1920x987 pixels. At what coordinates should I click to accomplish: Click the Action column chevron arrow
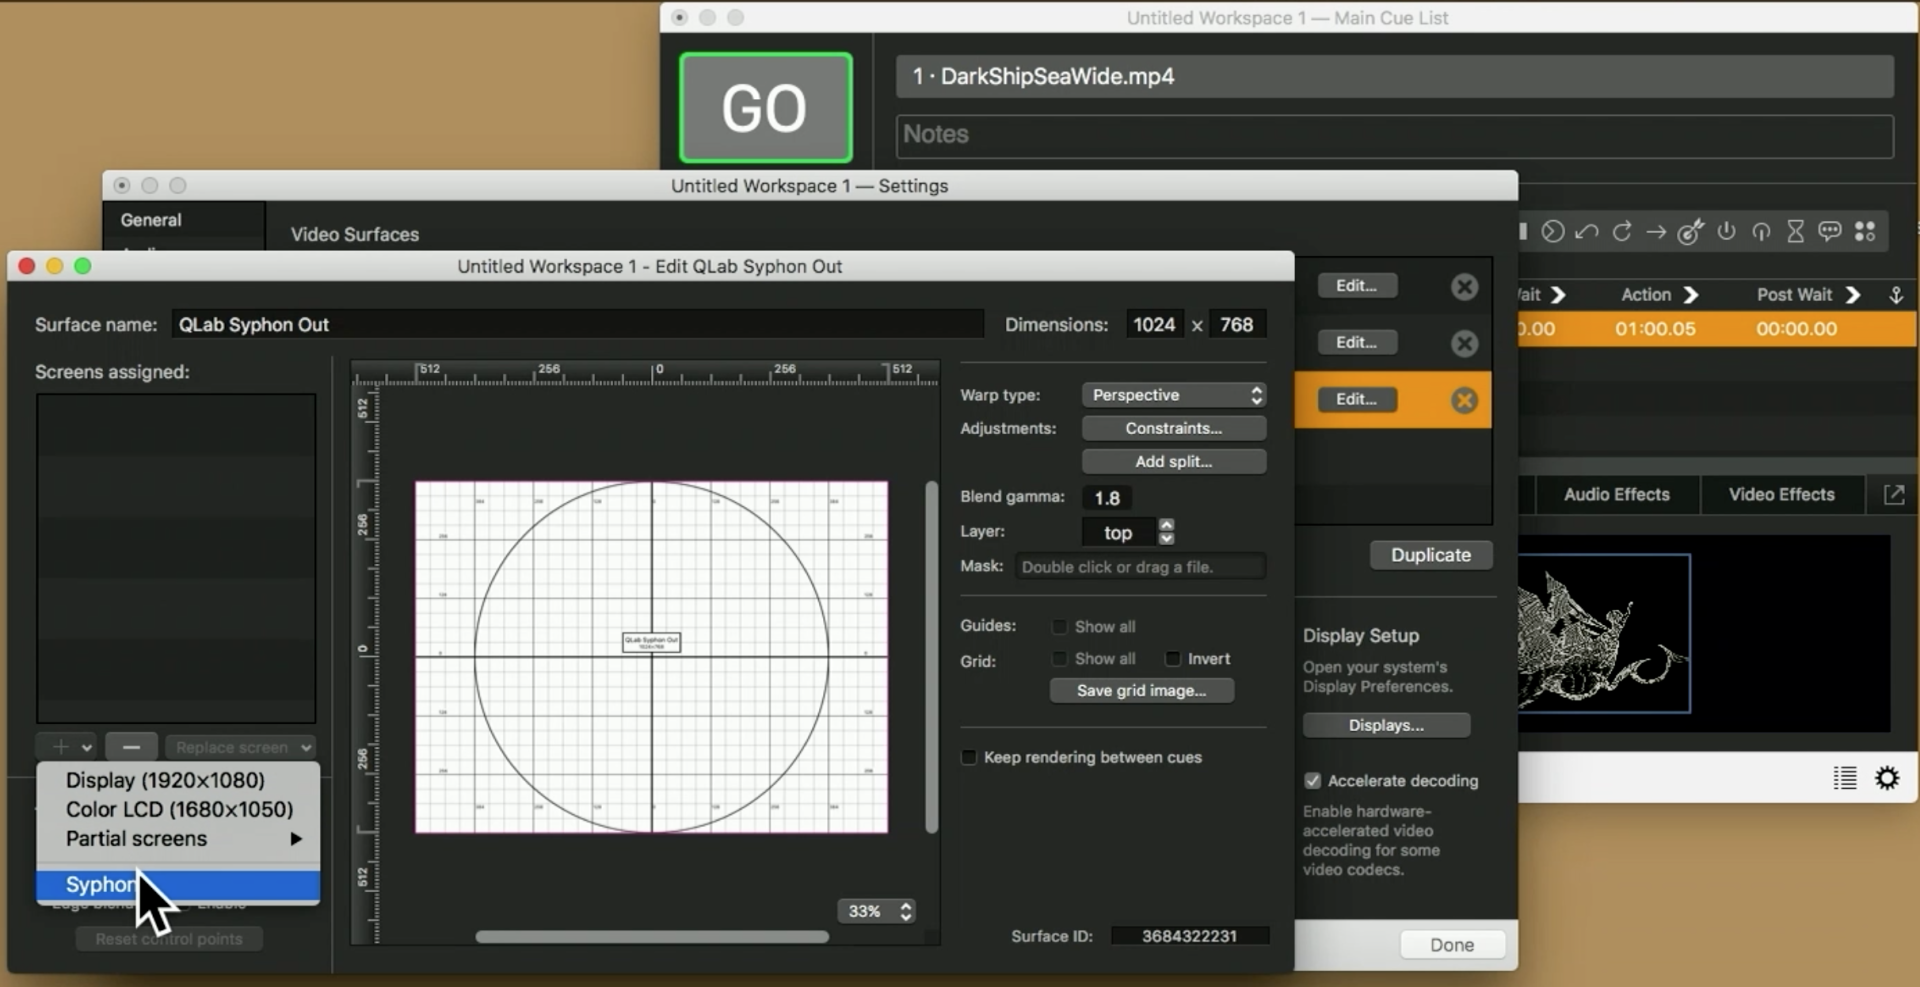(1690, 295)
